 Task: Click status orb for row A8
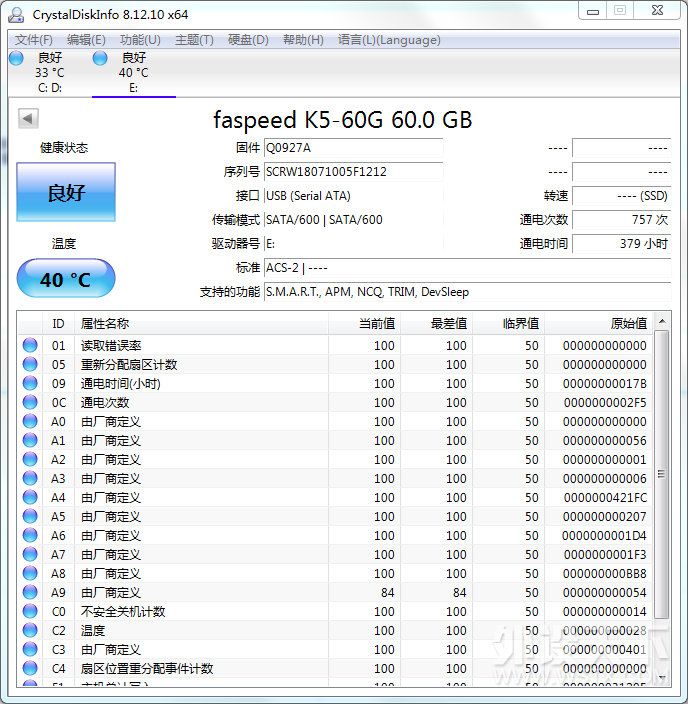[30, 573]
